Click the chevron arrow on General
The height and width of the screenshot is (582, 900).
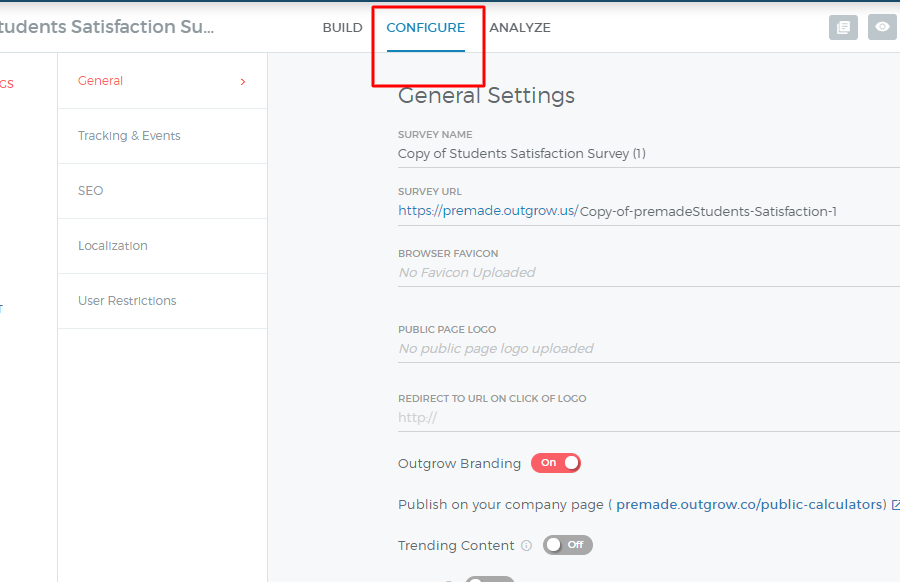(x=242, y=82)
